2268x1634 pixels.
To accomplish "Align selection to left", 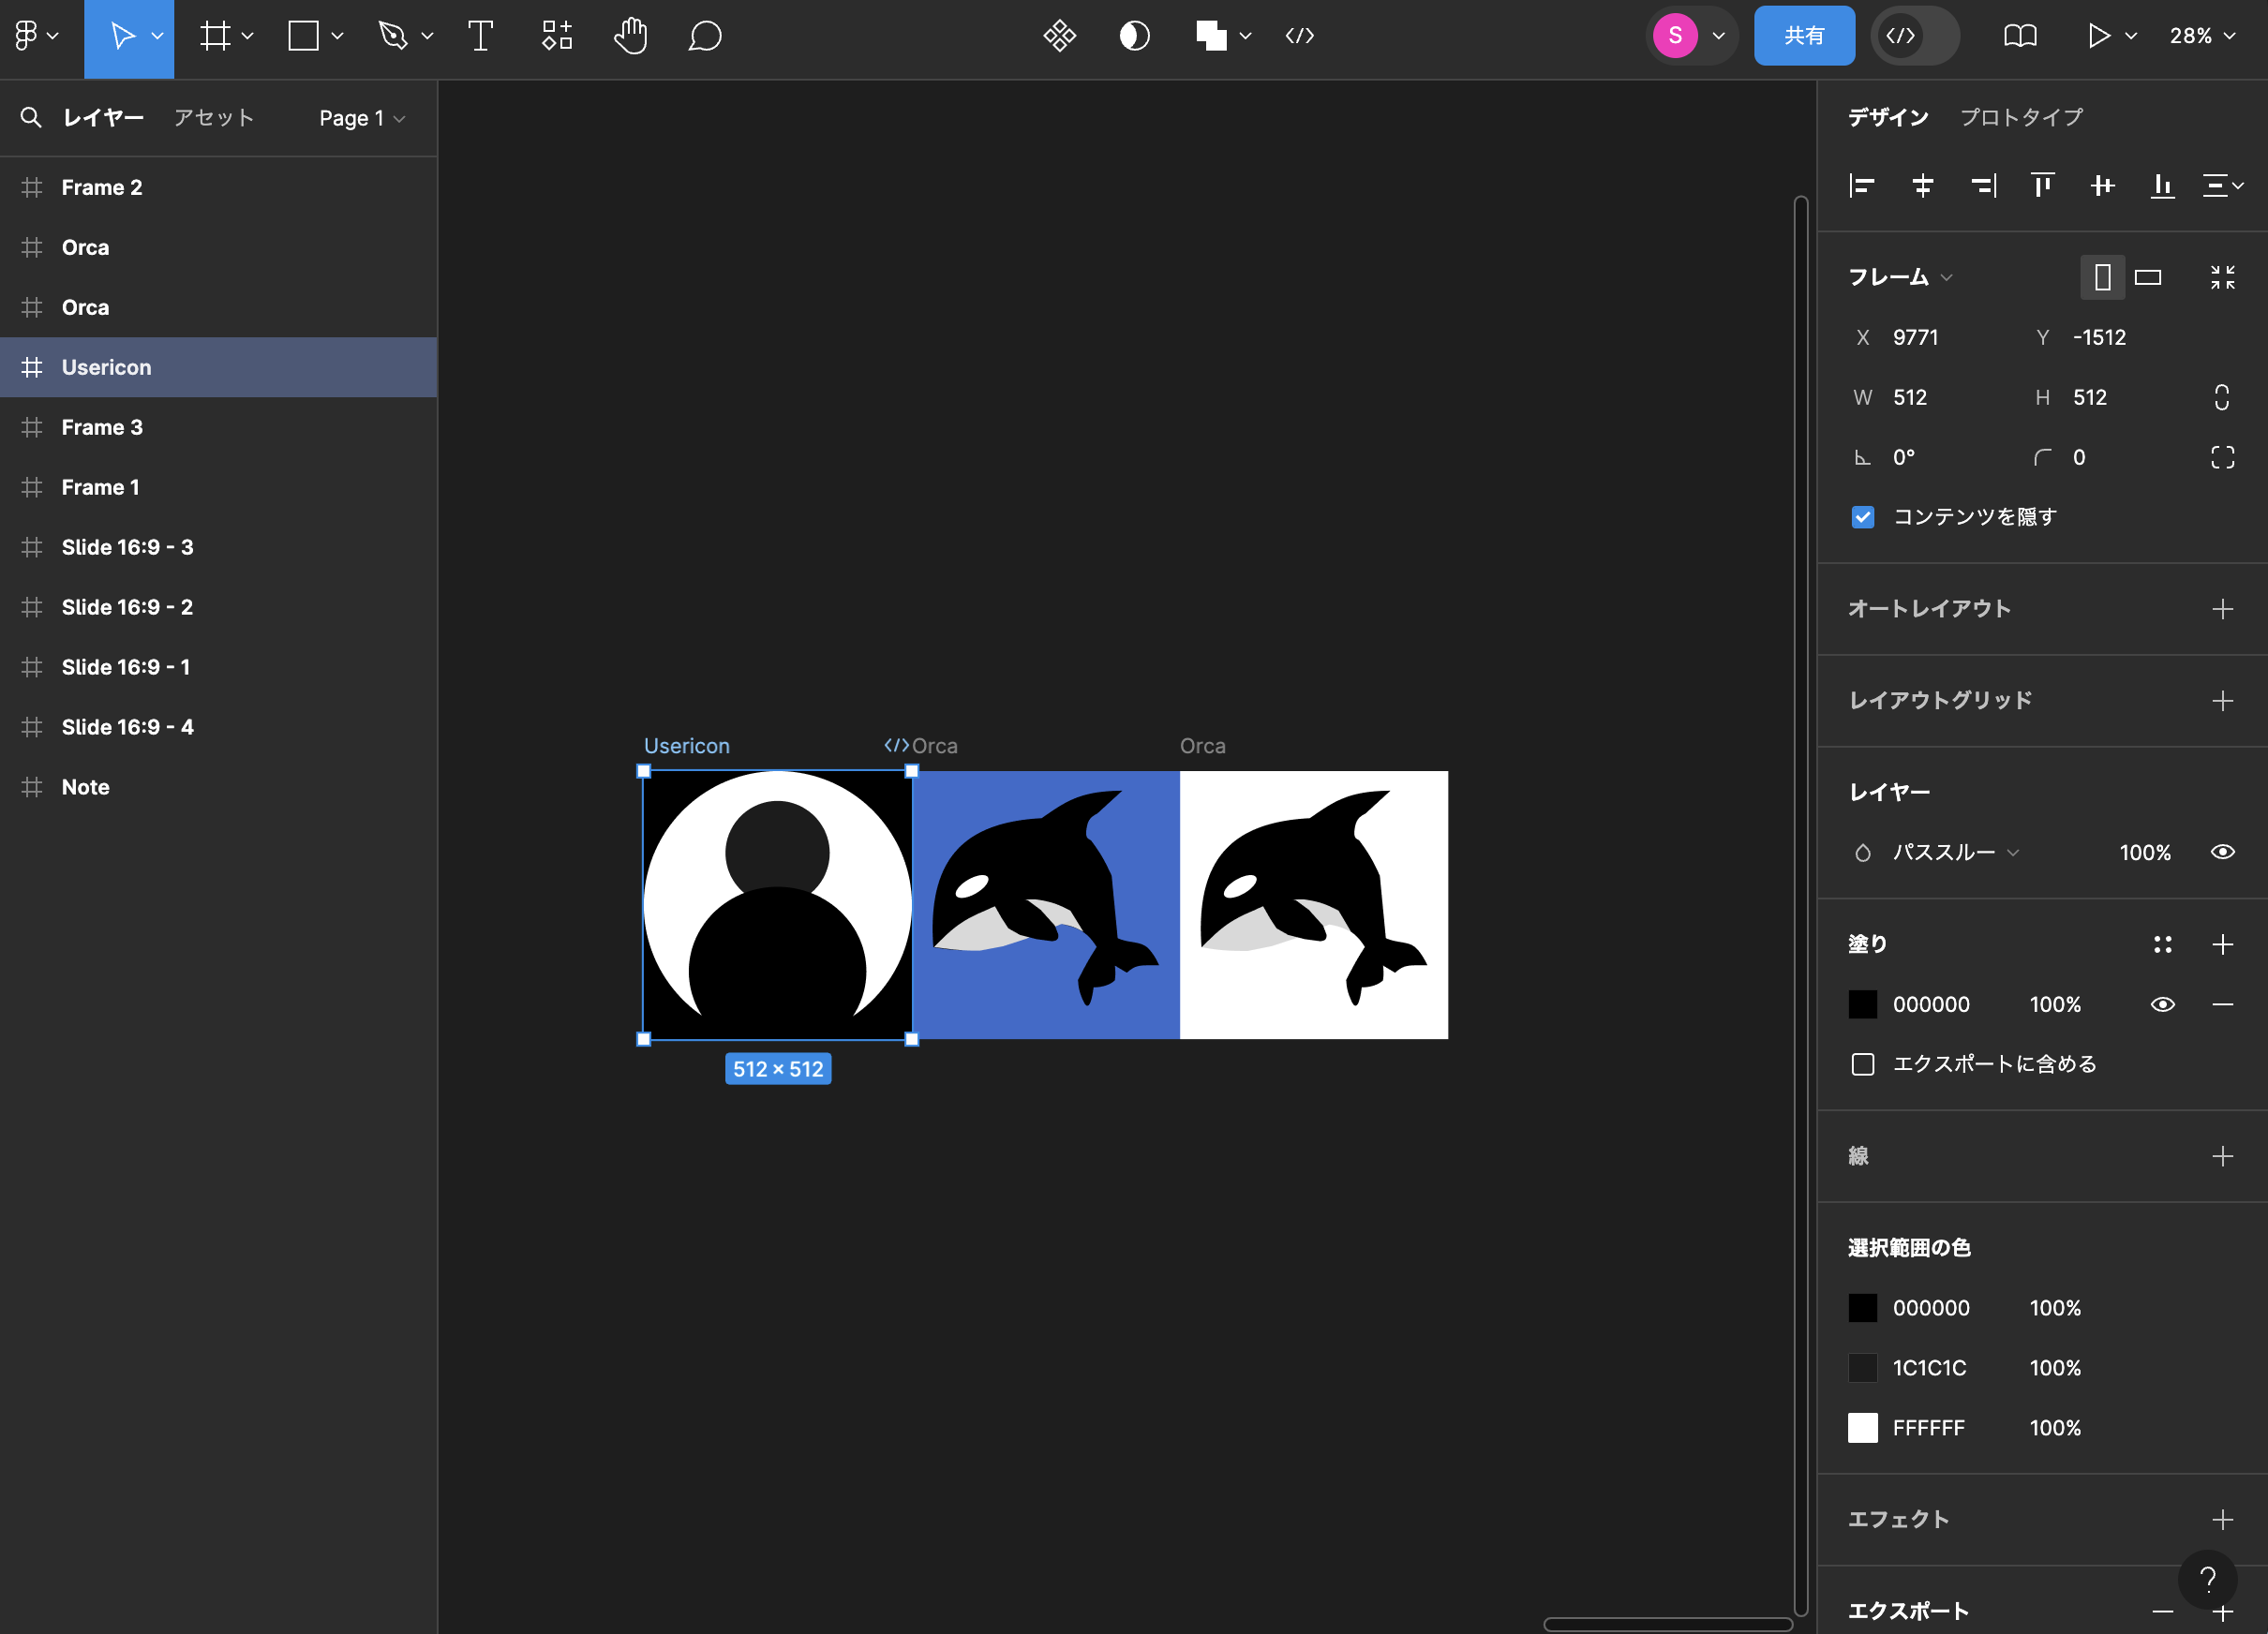I will (x=1862, y=185).
